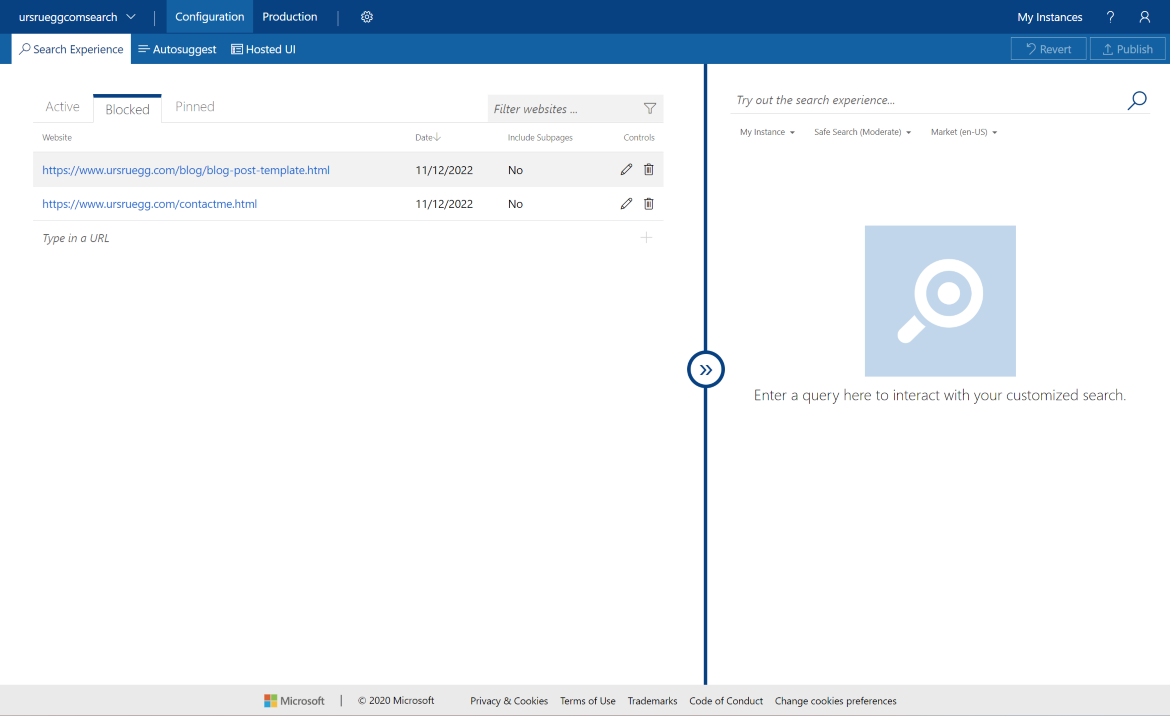Sort by Date column header
1170x716 pixels.
click(428, 137)
